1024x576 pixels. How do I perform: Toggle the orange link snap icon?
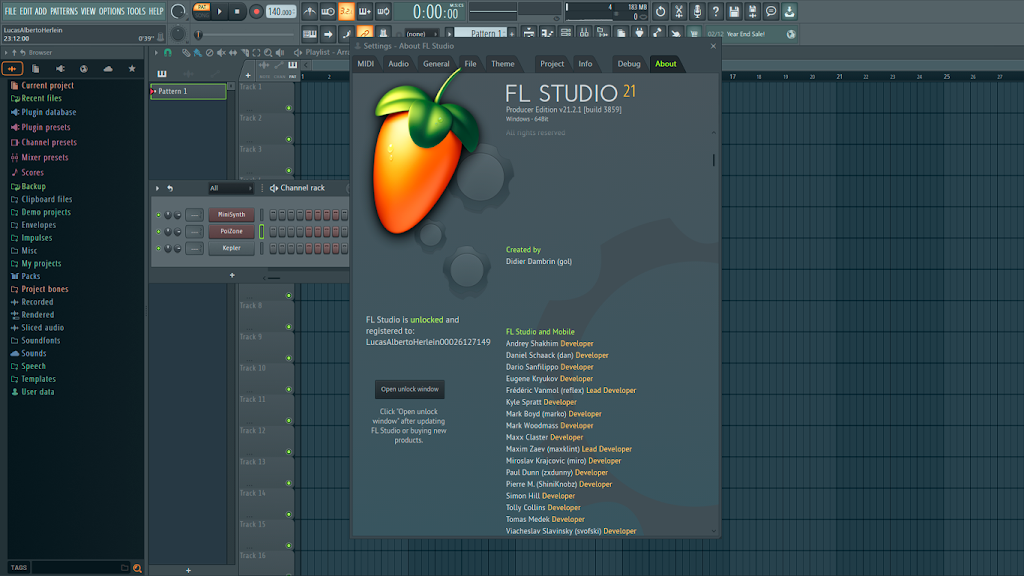364,33
